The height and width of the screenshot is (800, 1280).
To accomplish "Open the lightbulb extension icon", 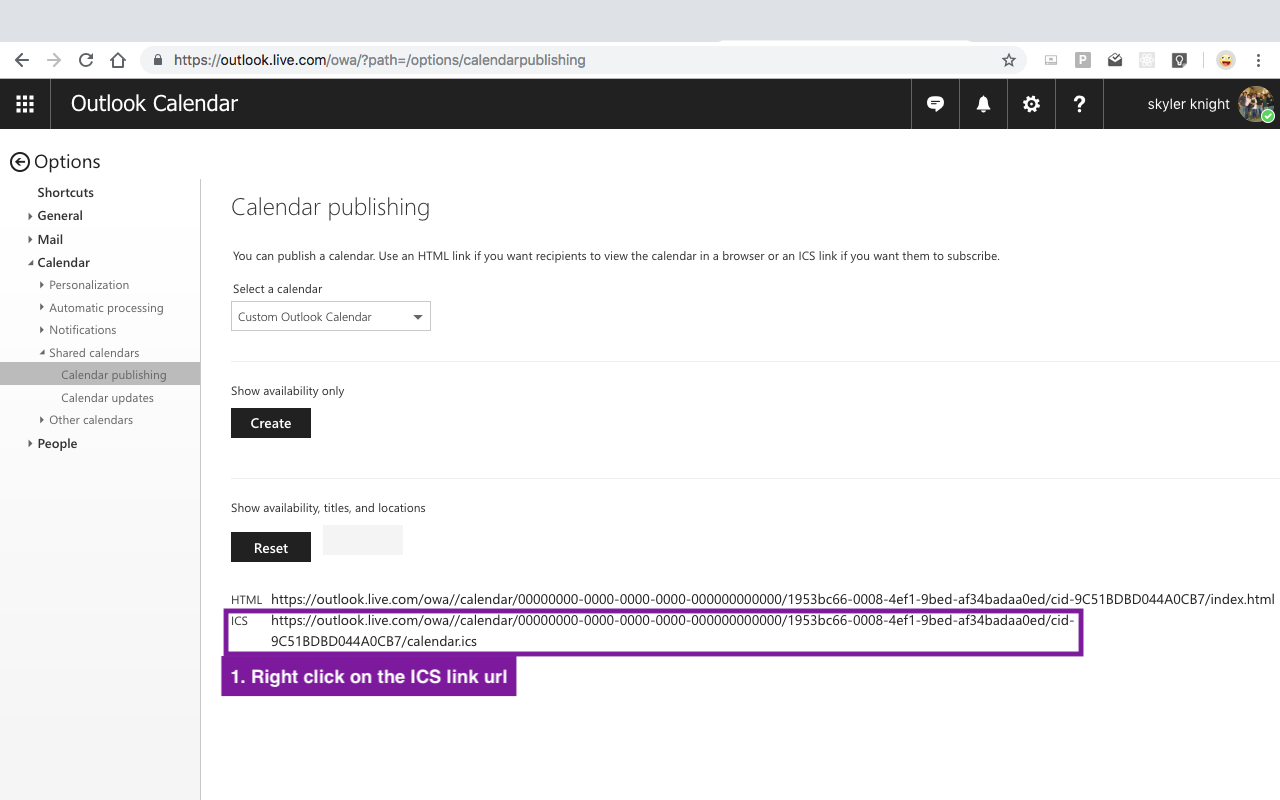I will coord(1179,60).
